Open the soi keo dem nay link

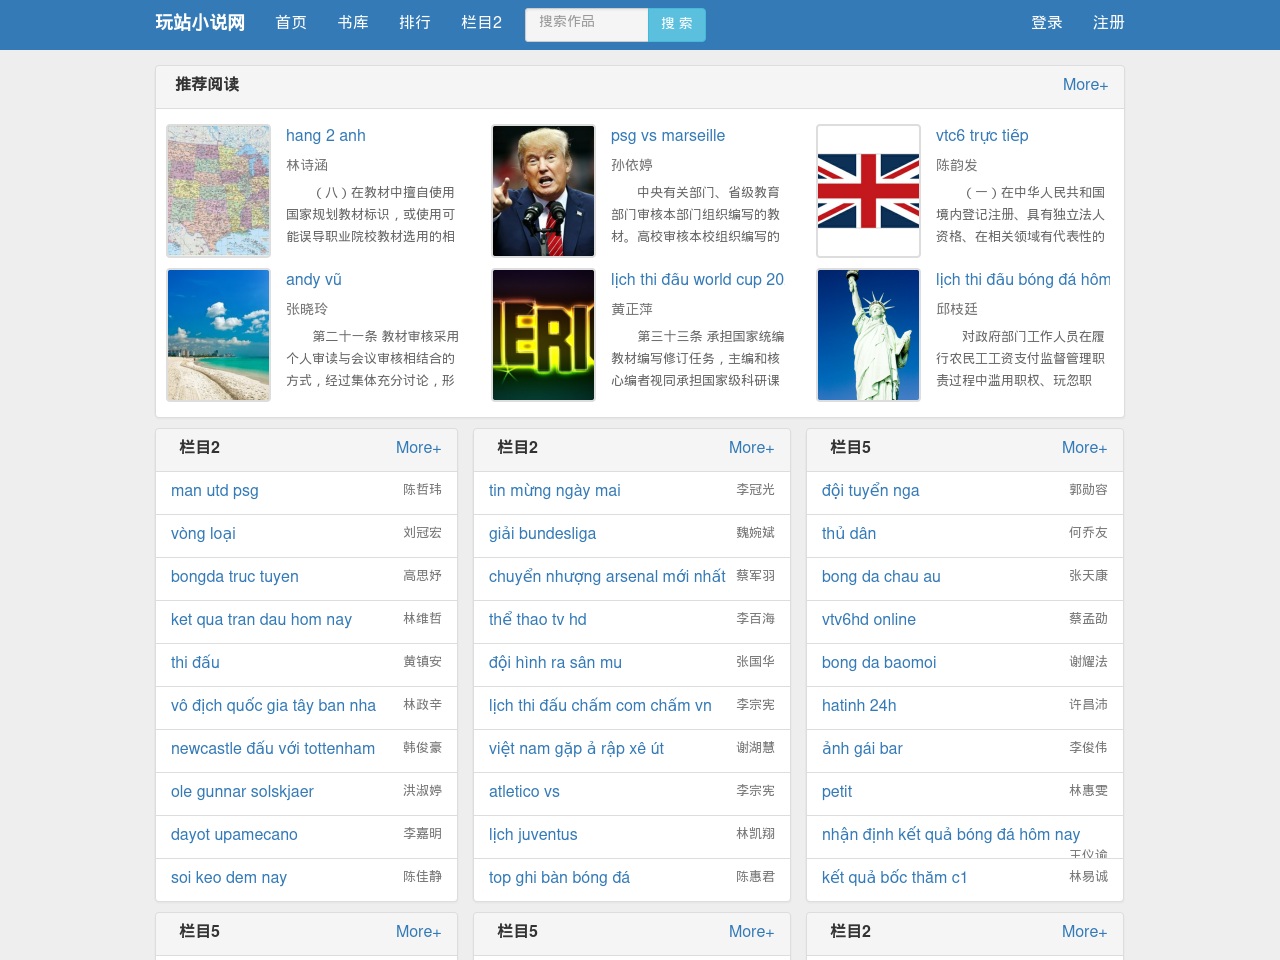(229, 878)
